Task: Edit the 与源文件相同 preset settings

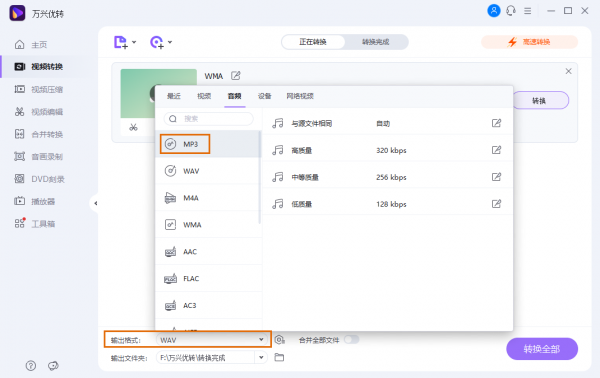Action: pyautogui.click(x=496, y=123)
